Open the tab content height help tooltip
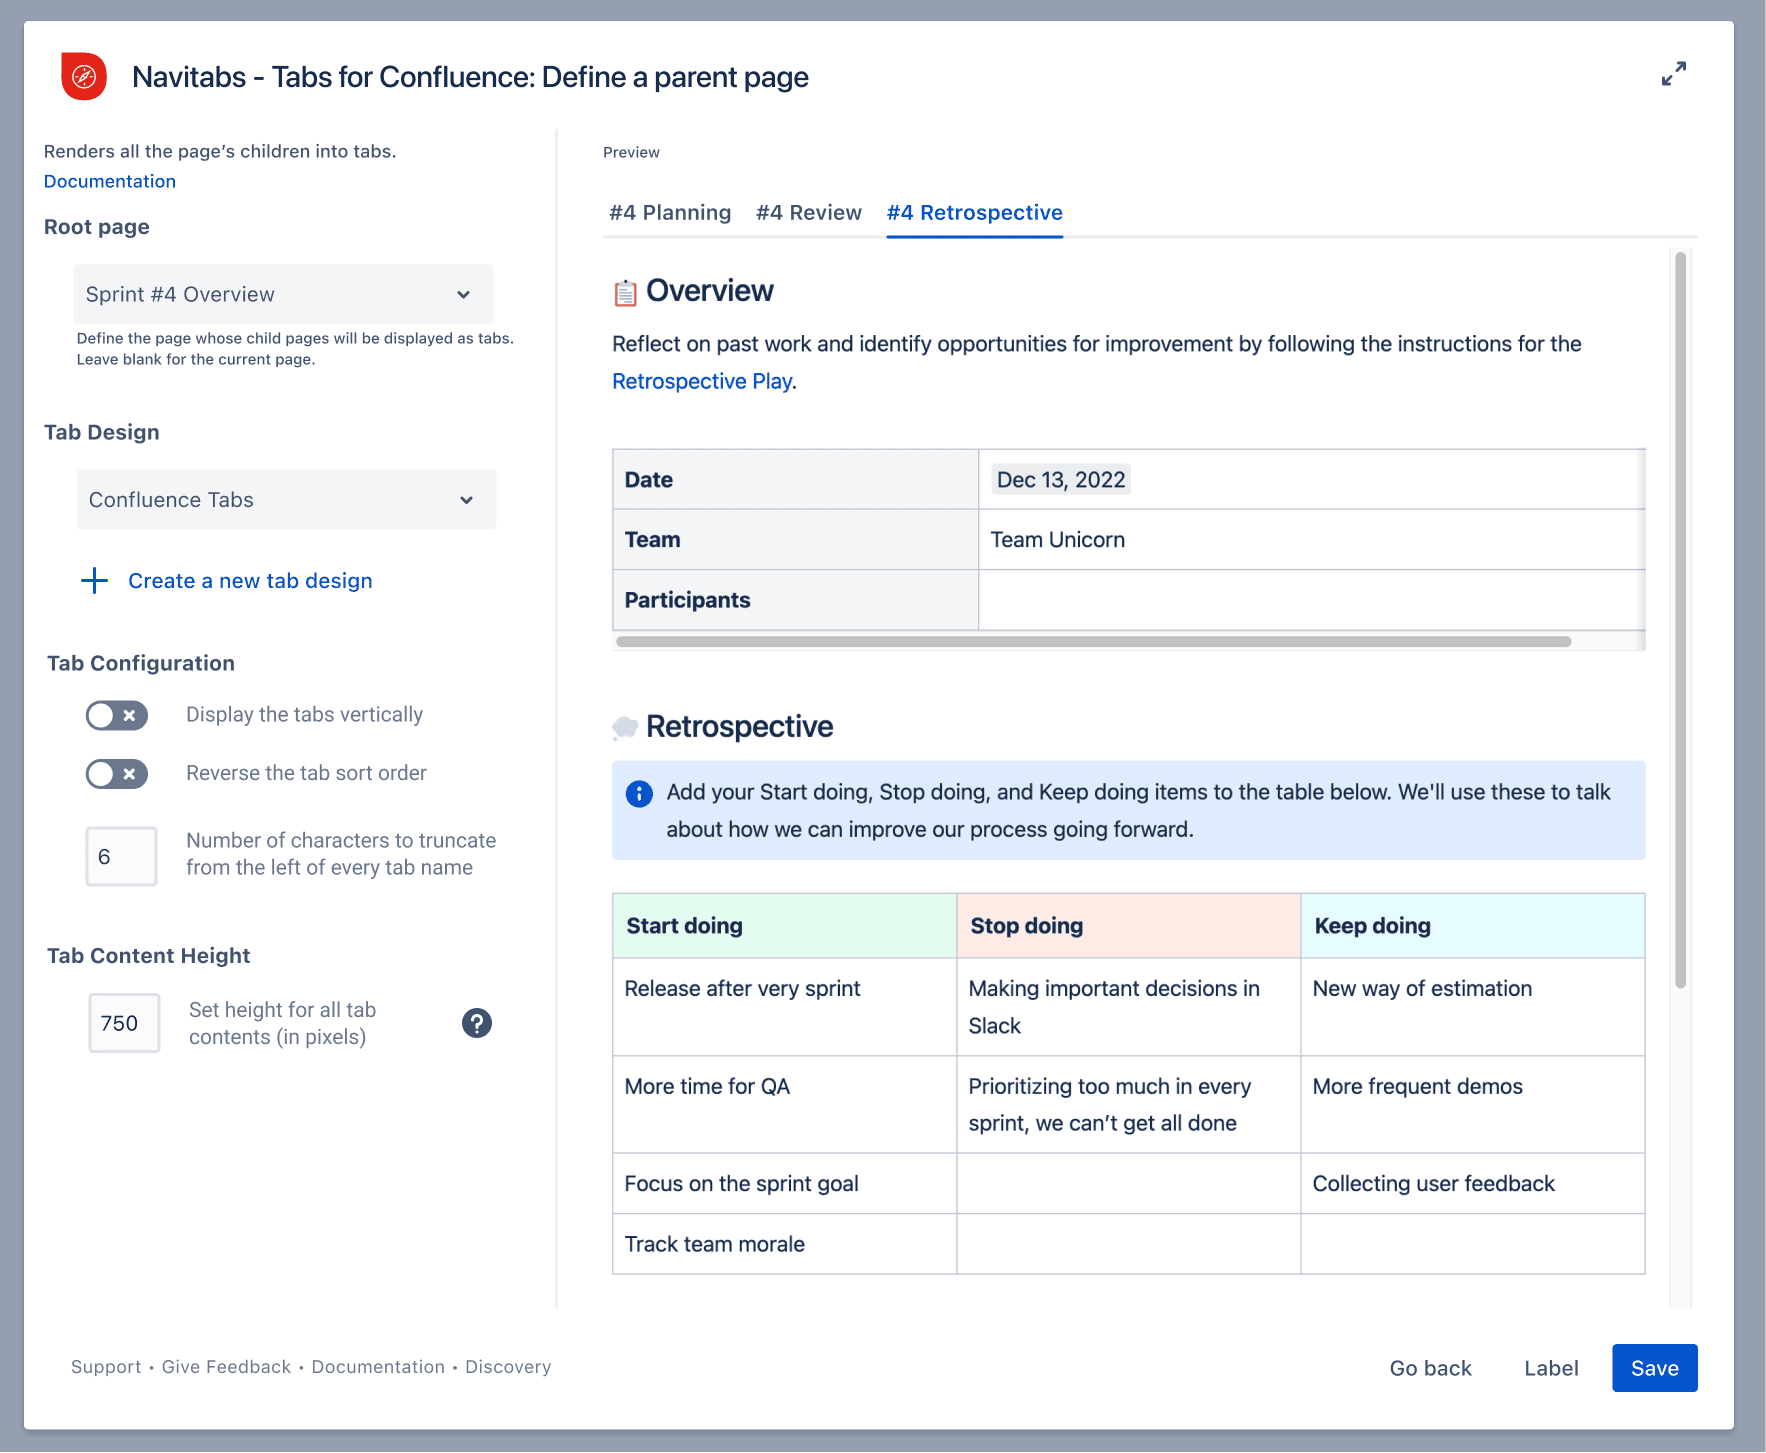This screenshot has width=1766, height=1453. click(477, 1023)
